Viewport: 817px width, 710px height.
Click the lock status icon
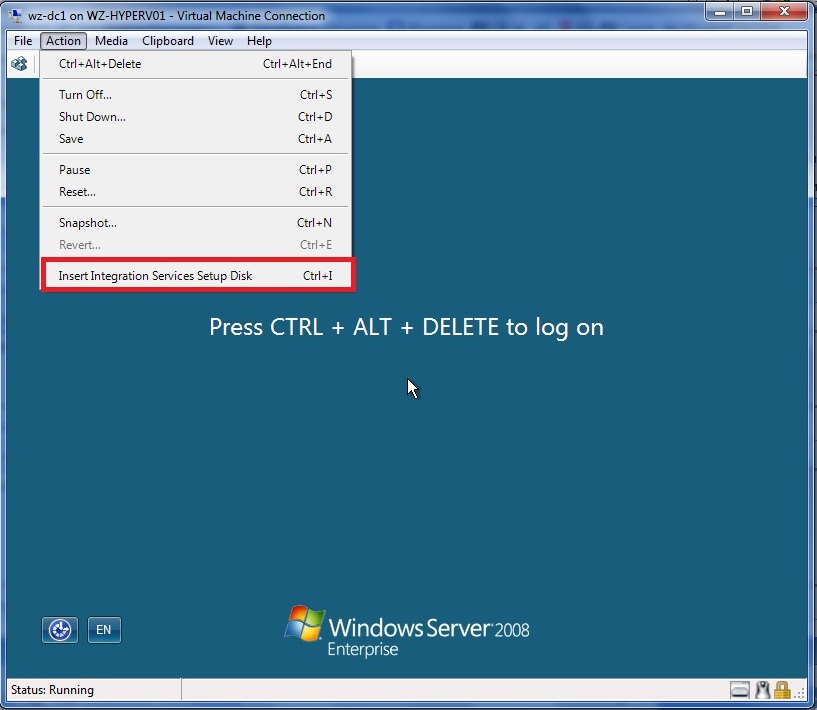pyautogui.click(x=782, y=690)
